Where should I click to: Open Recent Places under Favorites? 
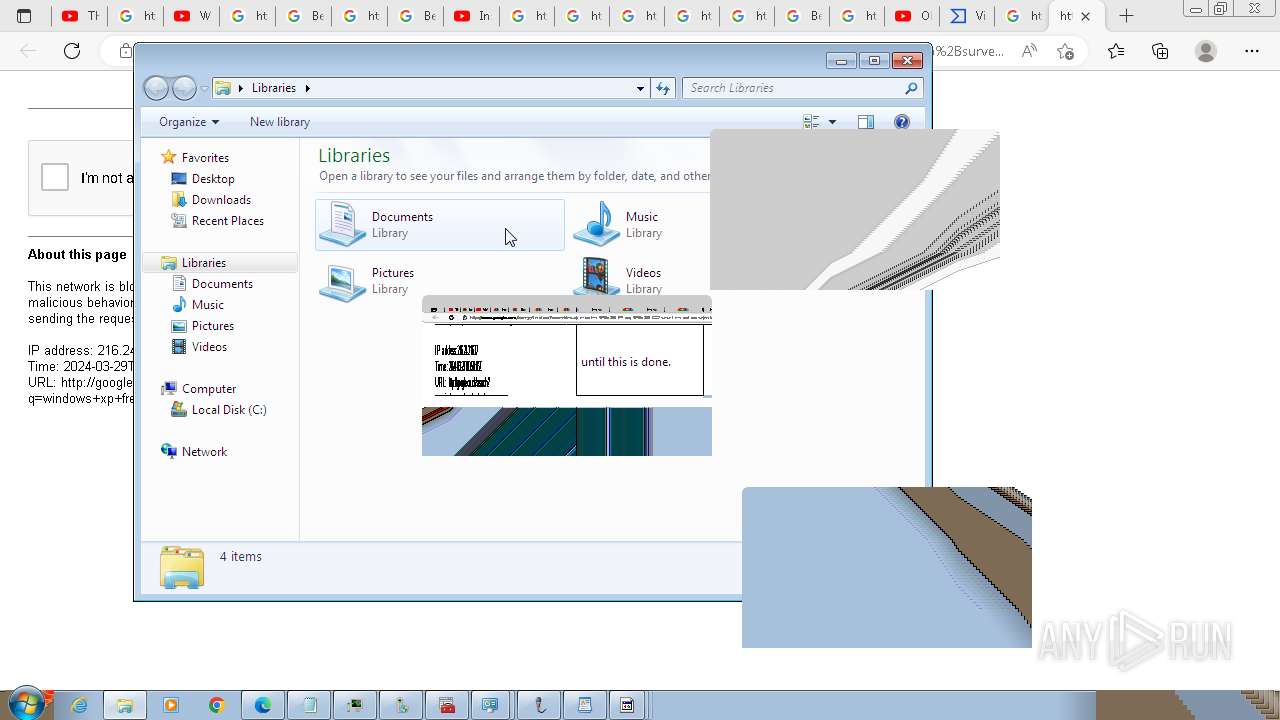point(228,221)
